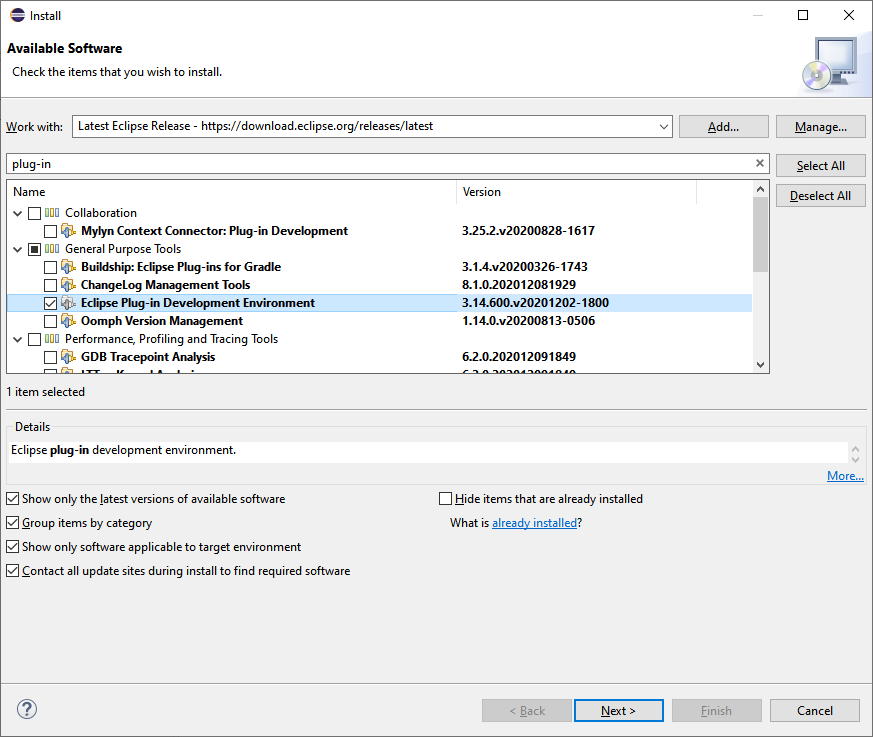Screen dimensions: 873x737
Task: Open the More... details link
Action: [845, 476]
